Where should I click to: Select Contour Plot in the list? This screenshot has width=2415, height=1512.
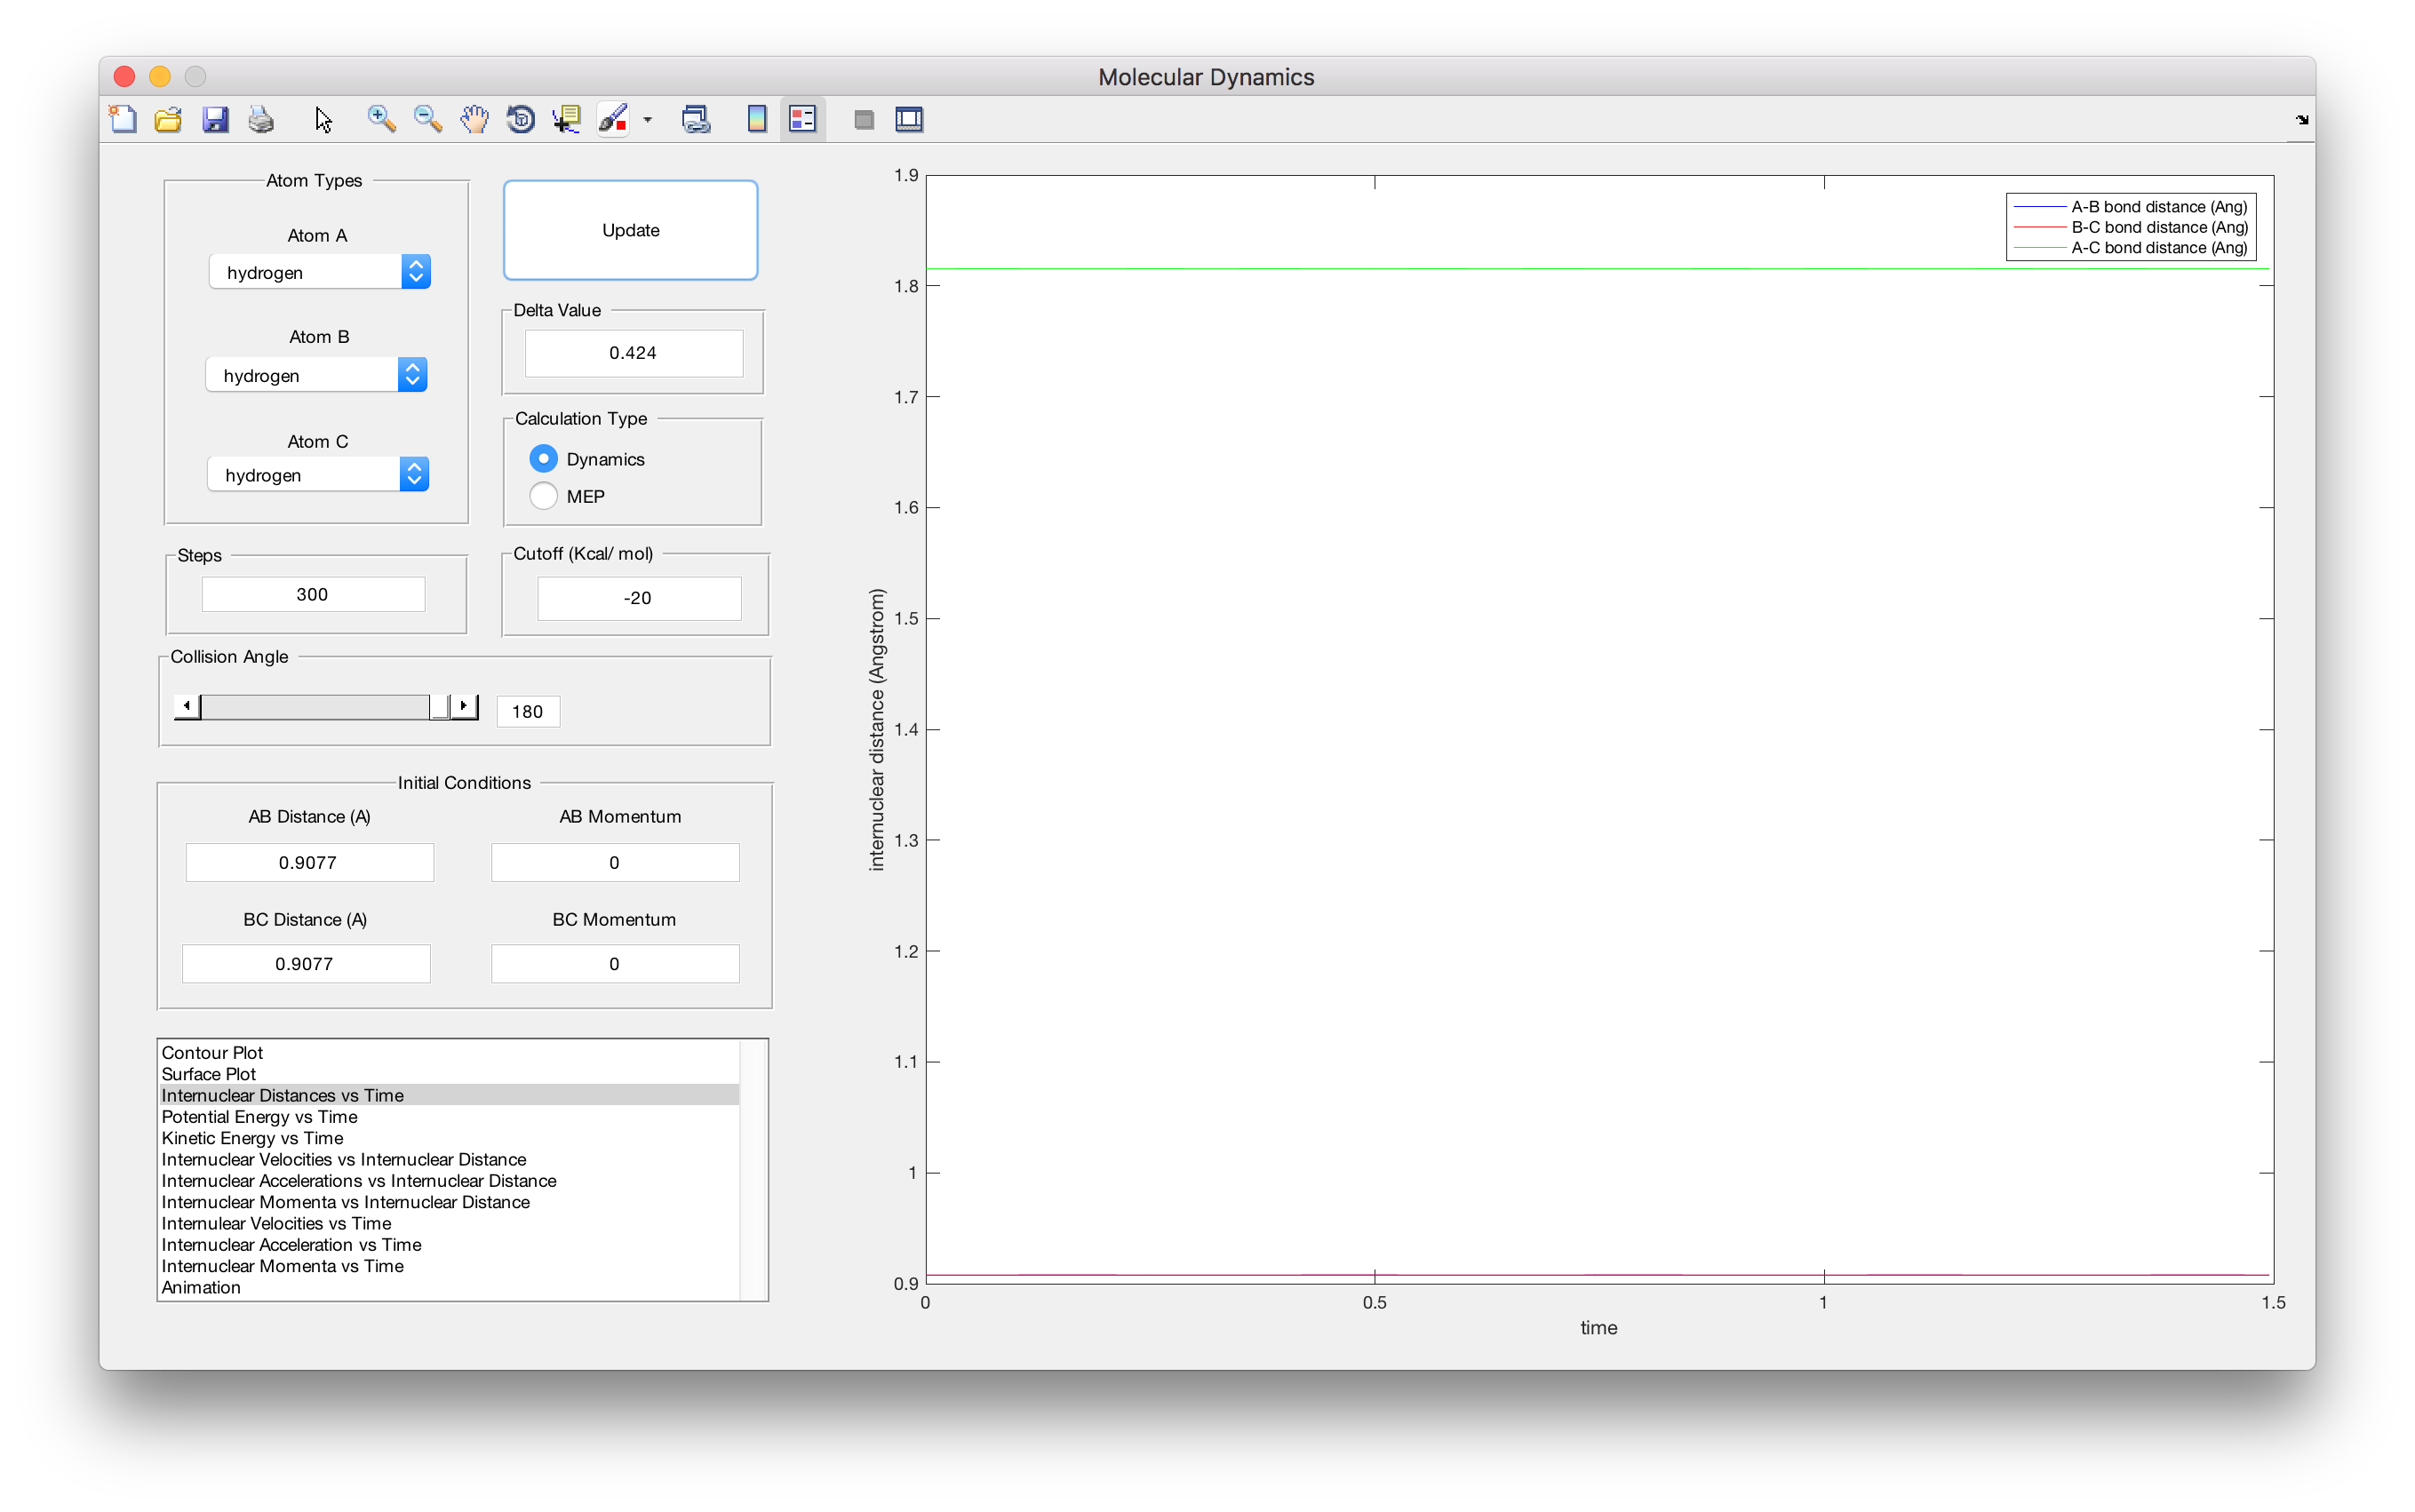point(213,1053)
